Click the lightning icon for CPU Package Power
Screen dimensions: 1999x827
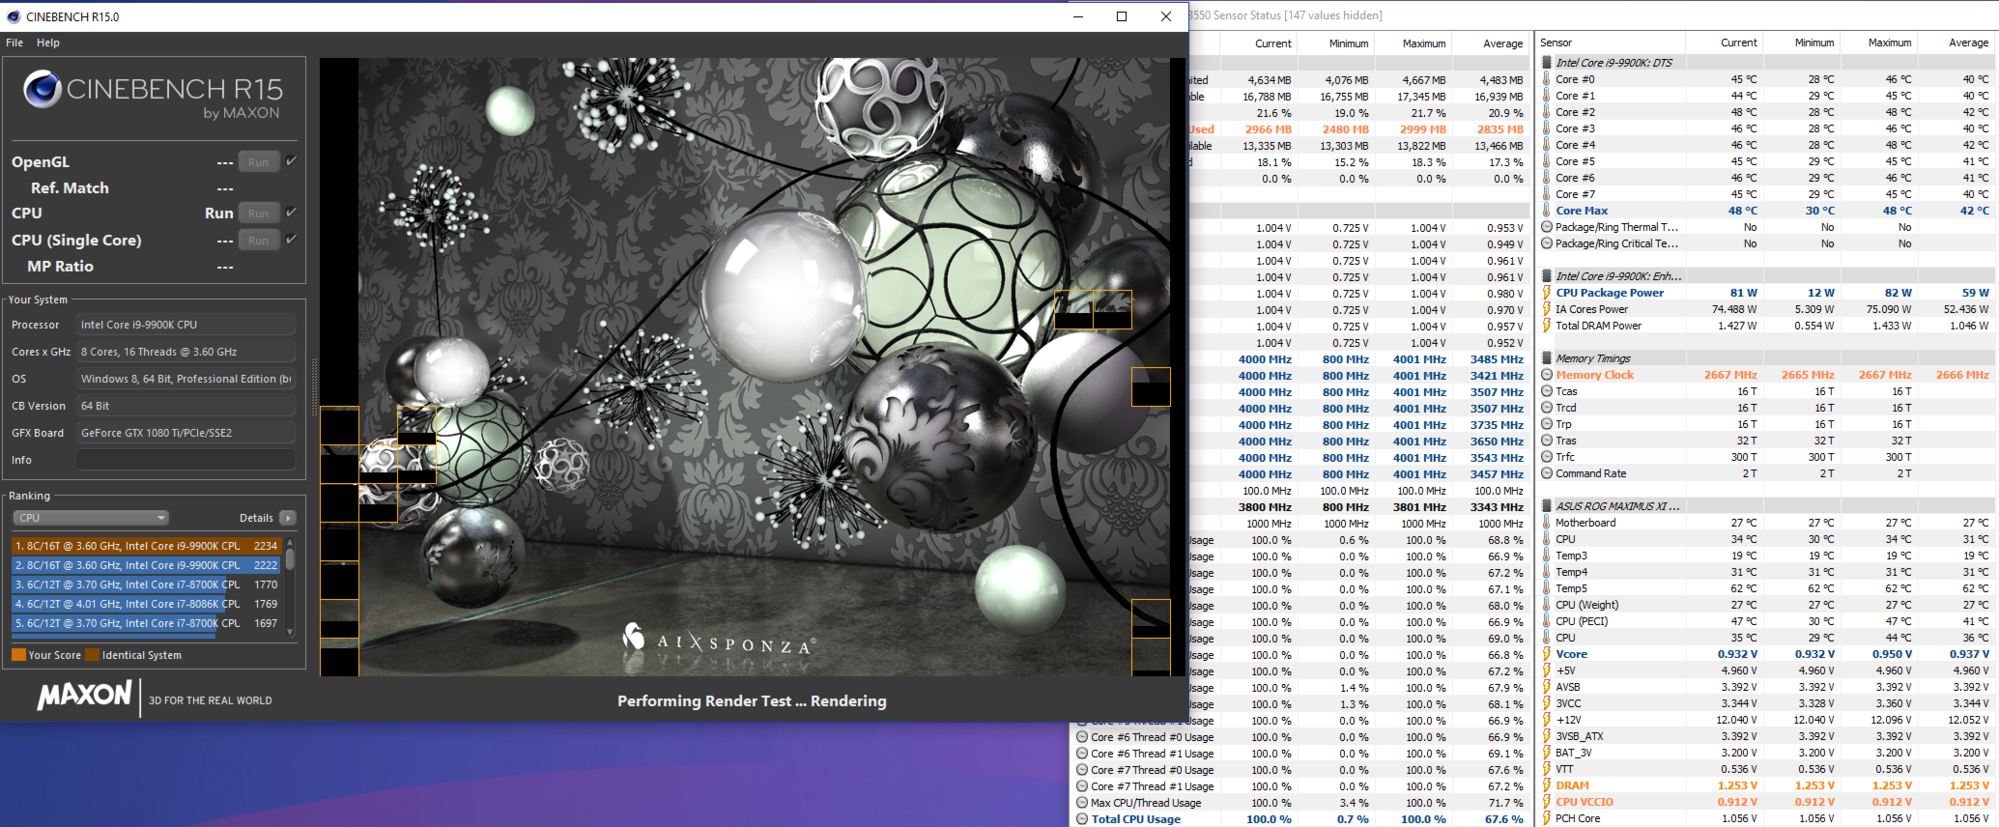tap(1547, 292)
